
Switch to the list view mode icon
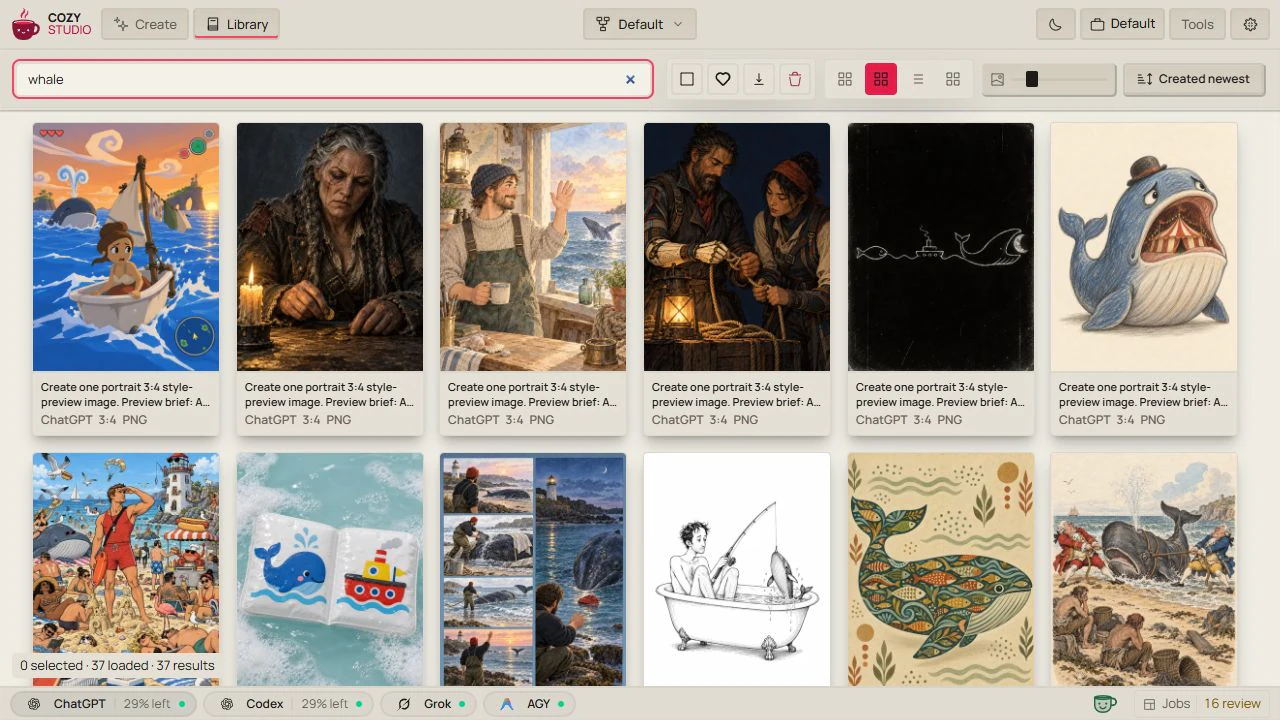pos(918,79)
